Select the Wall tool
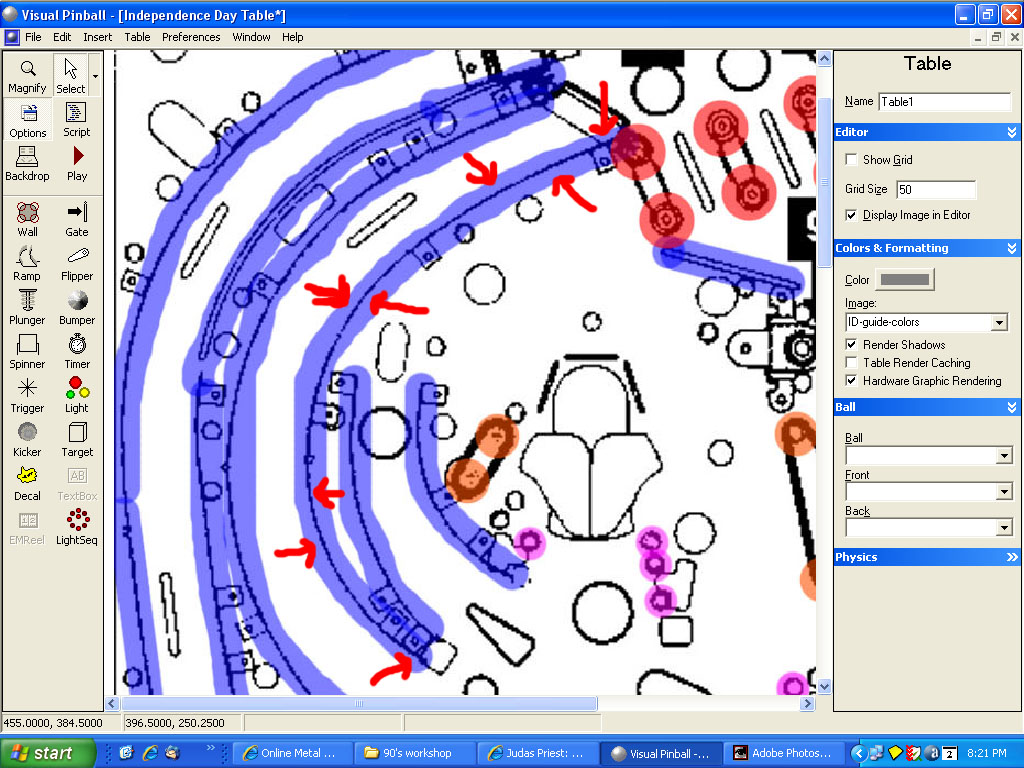Image resolution: width=1024 pixels, height=768 pixels. coord(27,219)
